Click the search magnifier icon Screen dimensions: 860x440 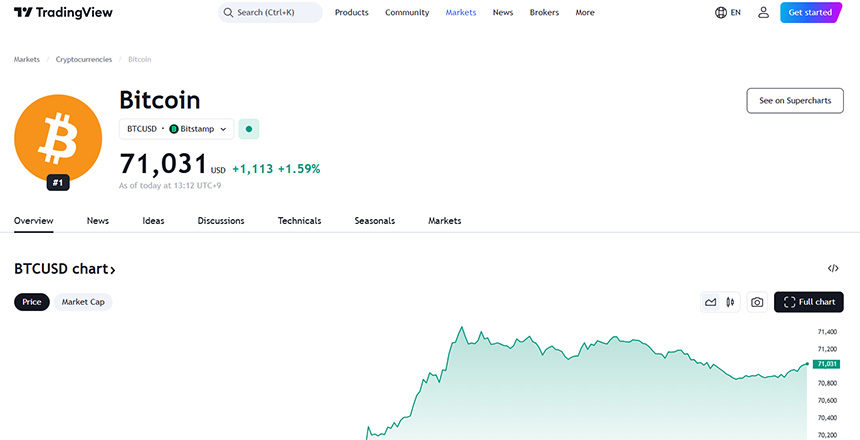tap(228, 13)
